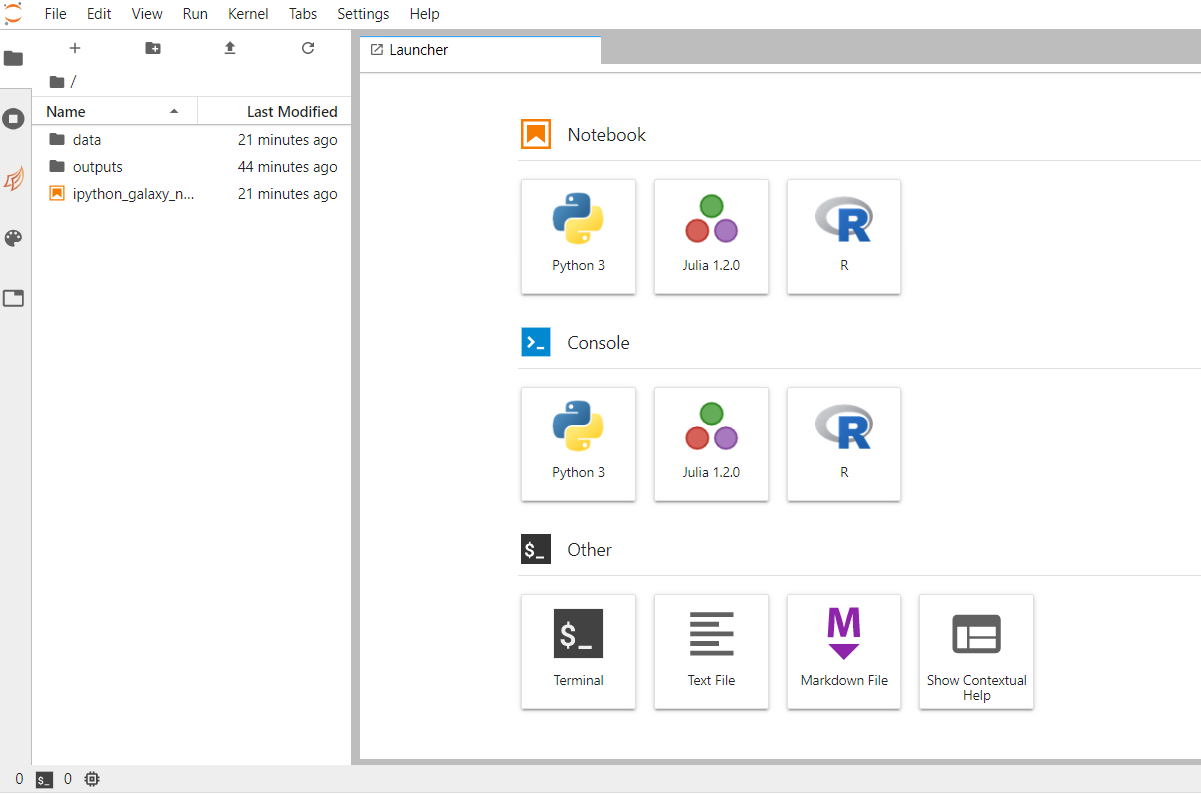Screen dimensions: 1201x794
Task: Click the New Launcher plus icon
Action: coord(74,48)
